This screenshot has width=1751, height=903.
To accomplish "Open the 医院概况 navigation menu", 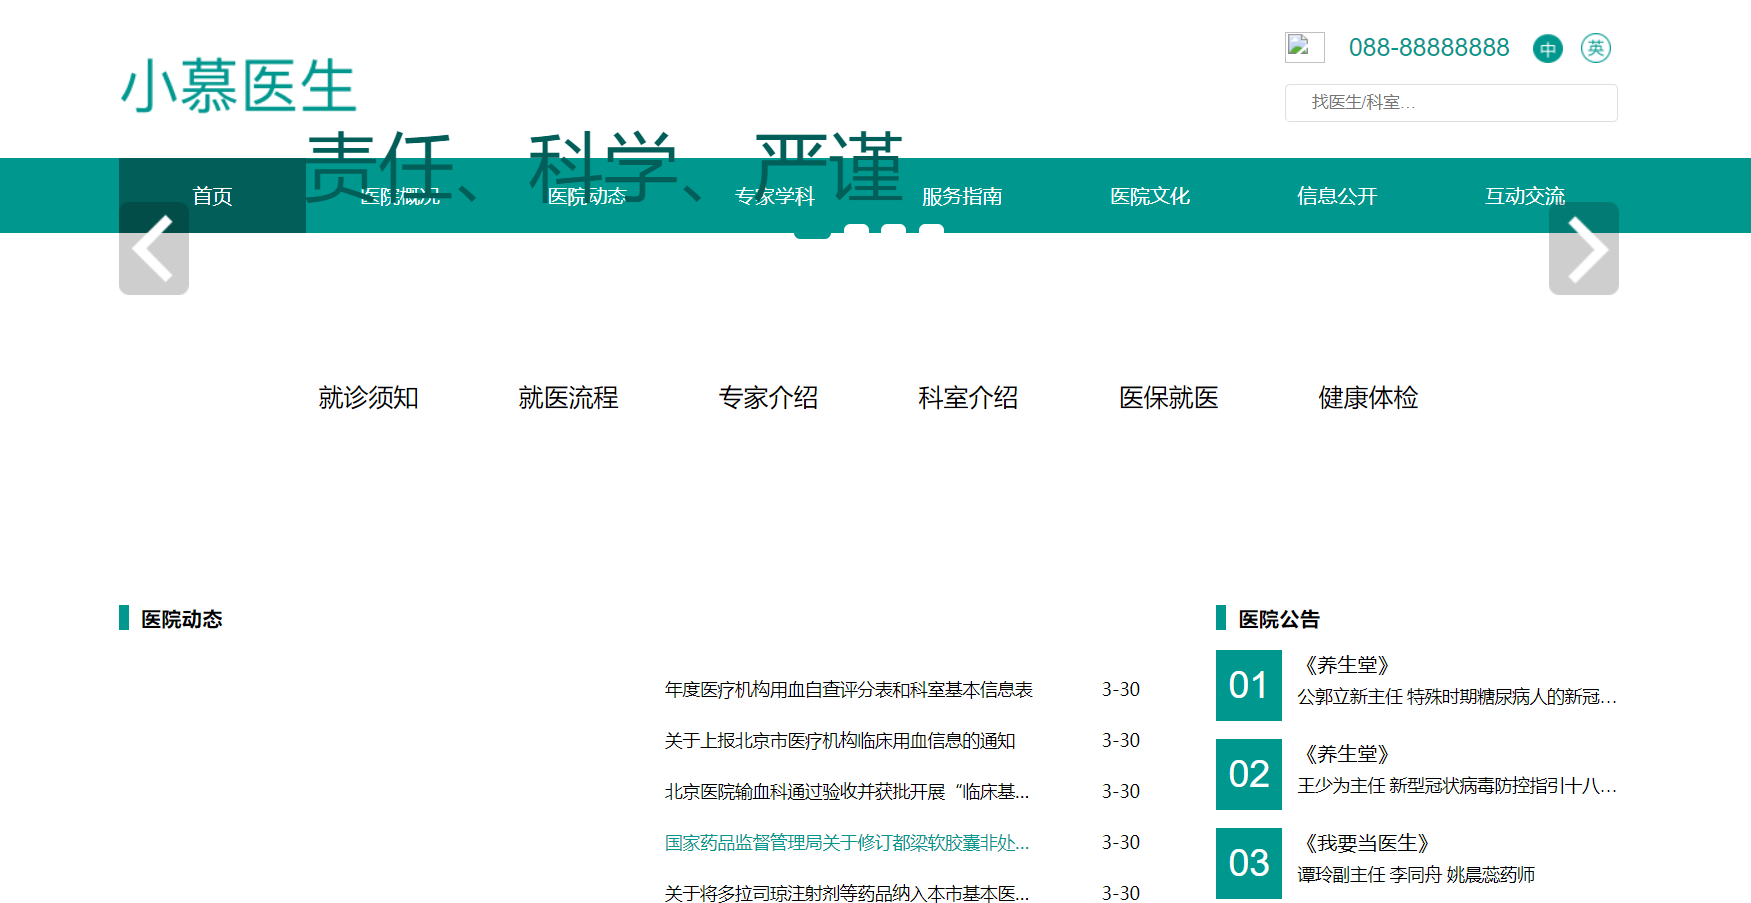I will [x=402, y=196].
